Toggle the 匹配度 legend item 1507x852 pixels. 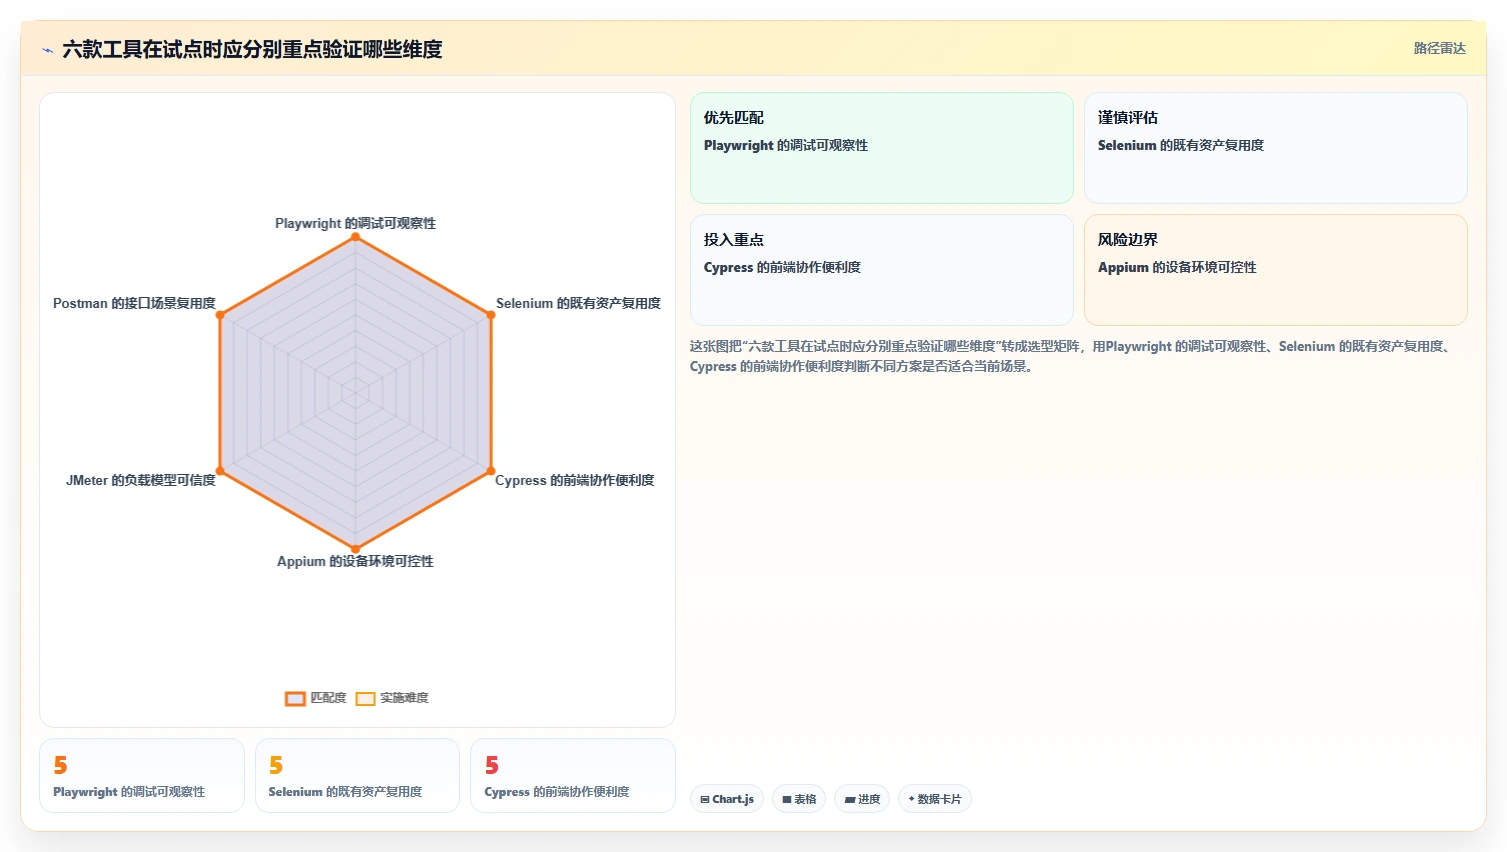click(316, 698)
